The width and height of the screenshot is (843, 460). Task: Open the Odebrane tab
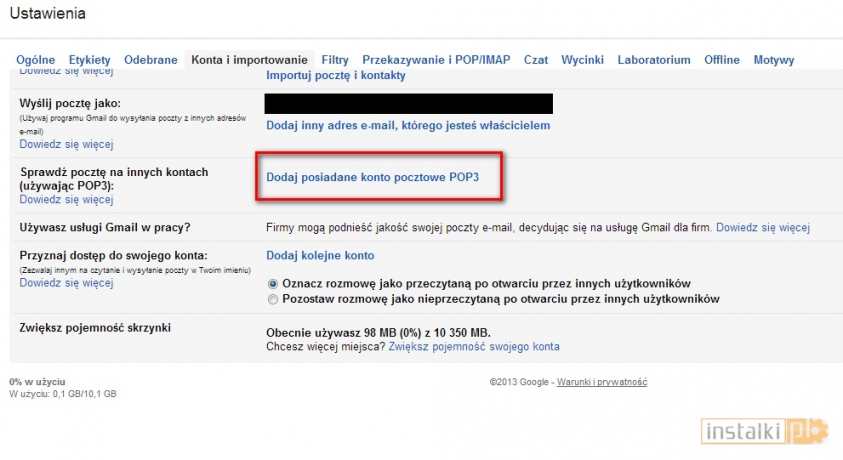[151, 60]
